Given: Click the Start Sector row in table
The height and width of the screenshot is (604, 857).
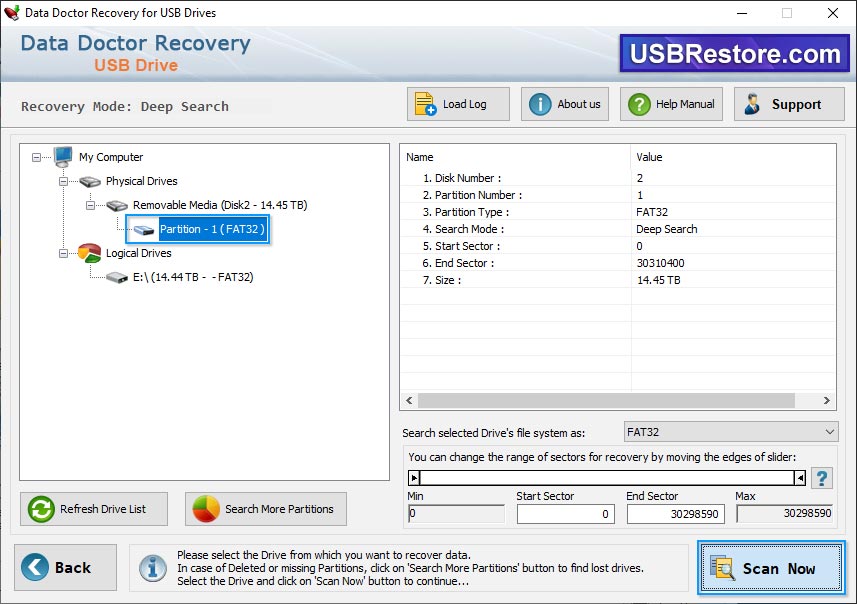Looking at the screenshot, I should click(618, 246).
